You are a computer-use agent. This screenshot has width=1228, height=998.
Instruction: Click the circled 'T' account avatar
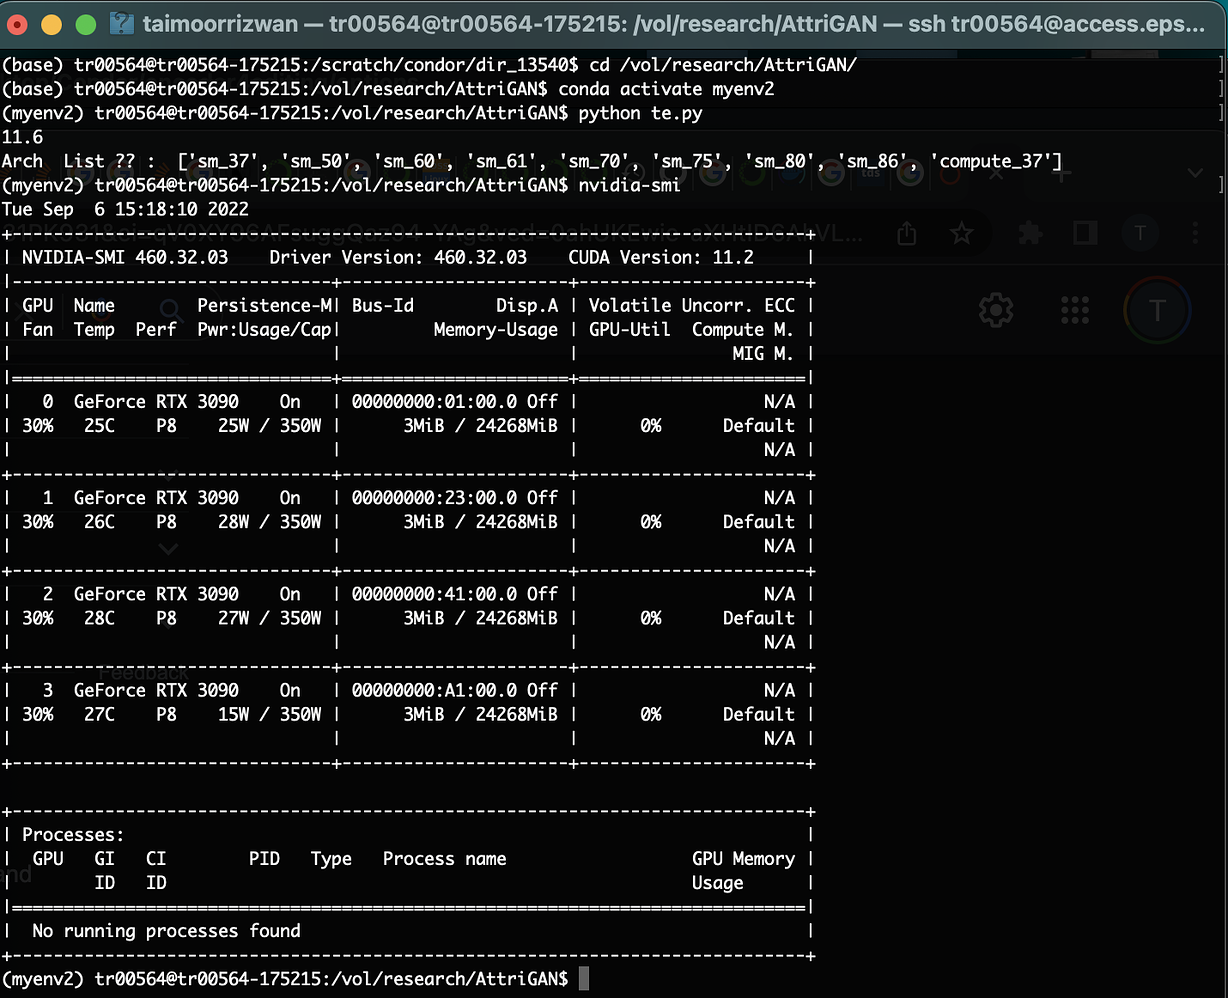(1157, 310)
